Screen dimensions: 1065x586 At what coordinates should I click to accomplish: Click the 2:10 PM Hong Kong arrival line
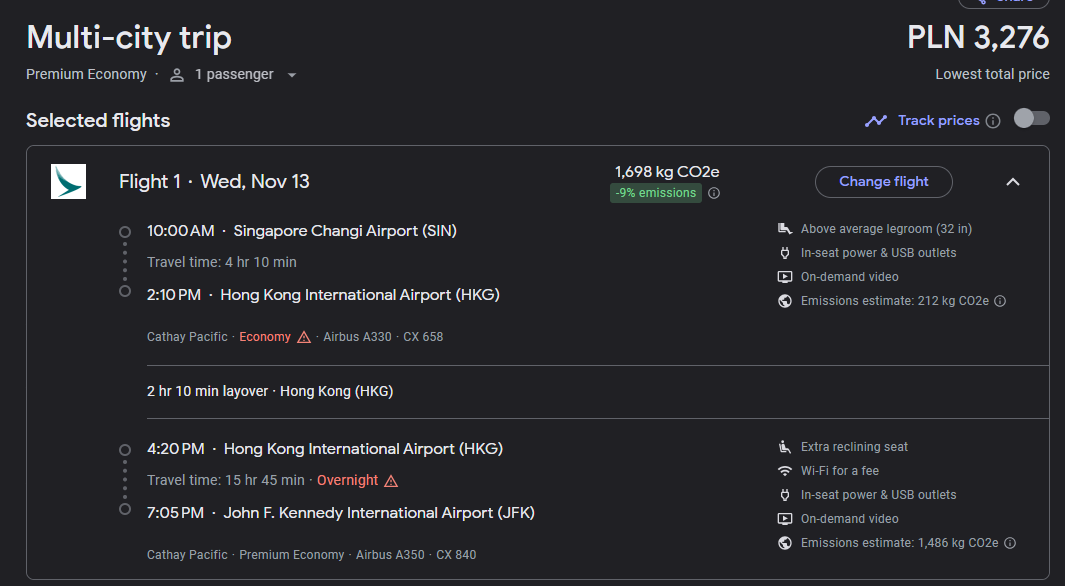[323, 295]
